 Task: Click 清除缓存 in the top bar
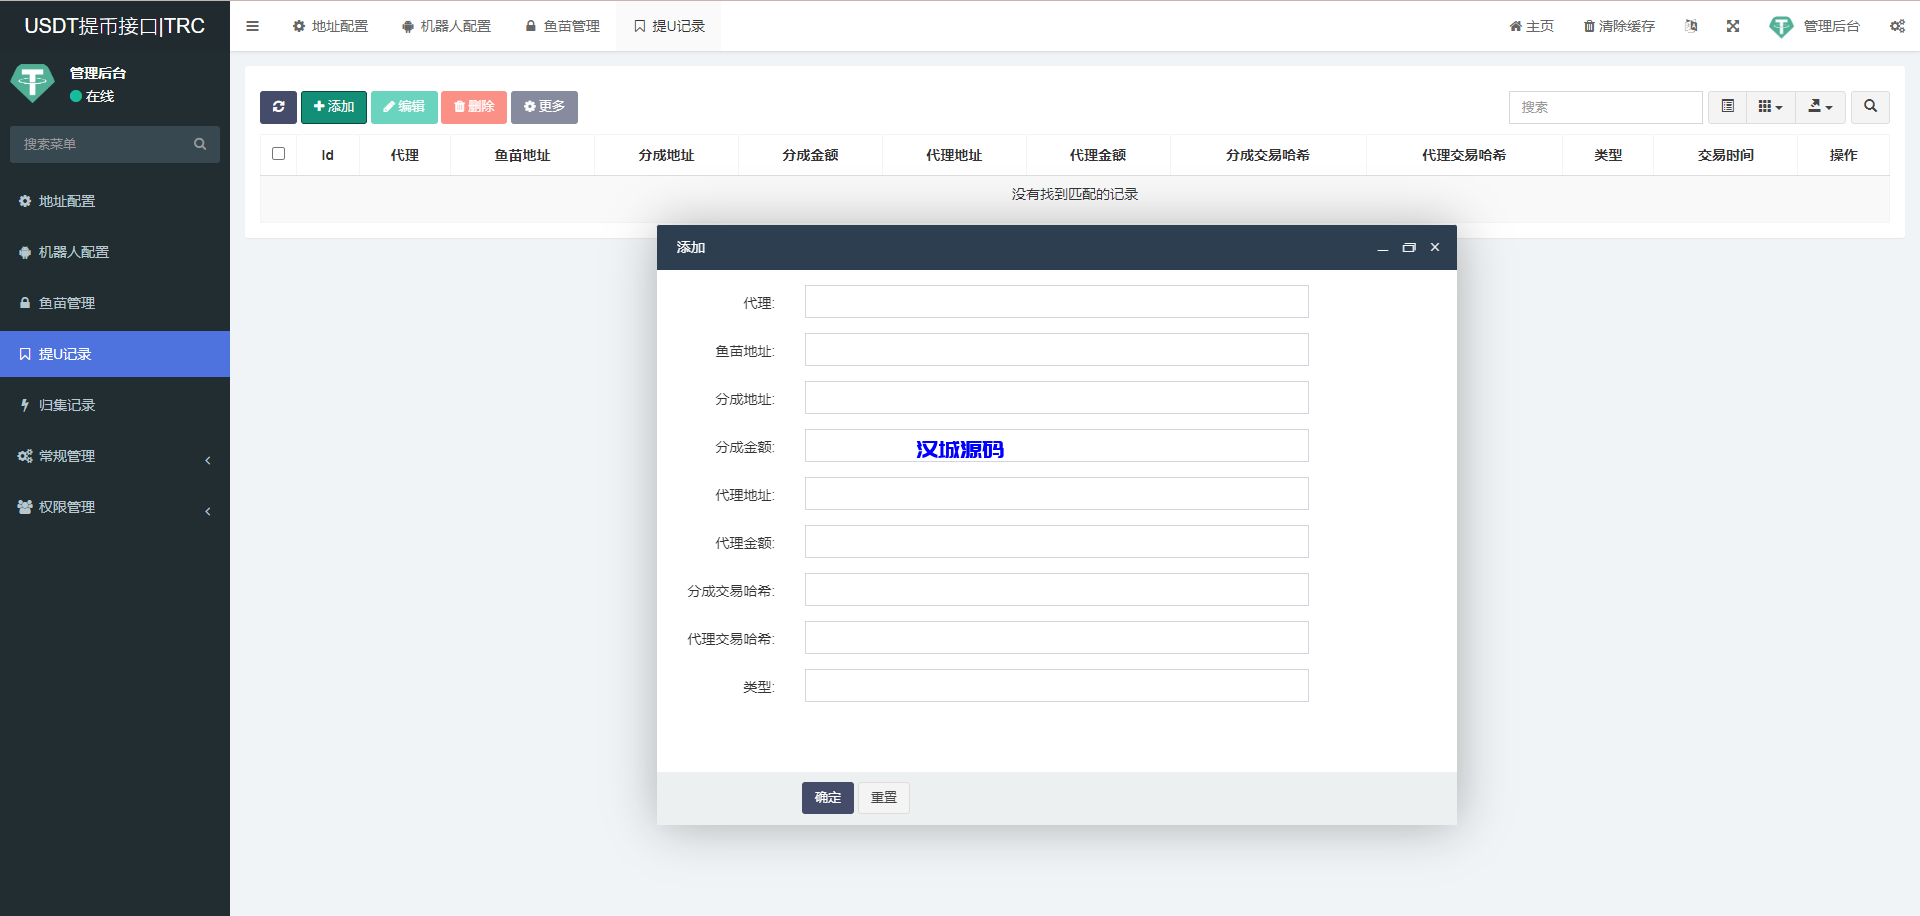[1619, 26]
